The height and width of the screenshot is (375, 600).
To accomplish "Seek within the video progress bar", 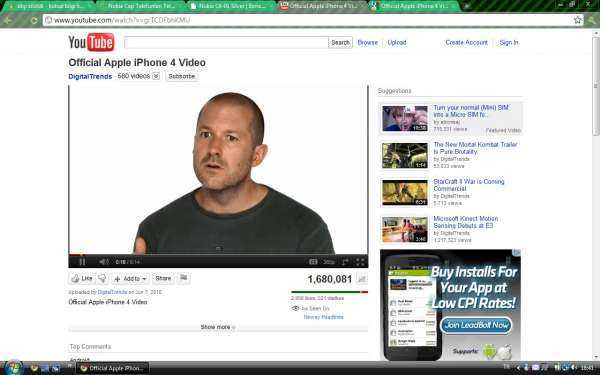I will [218, 254].
